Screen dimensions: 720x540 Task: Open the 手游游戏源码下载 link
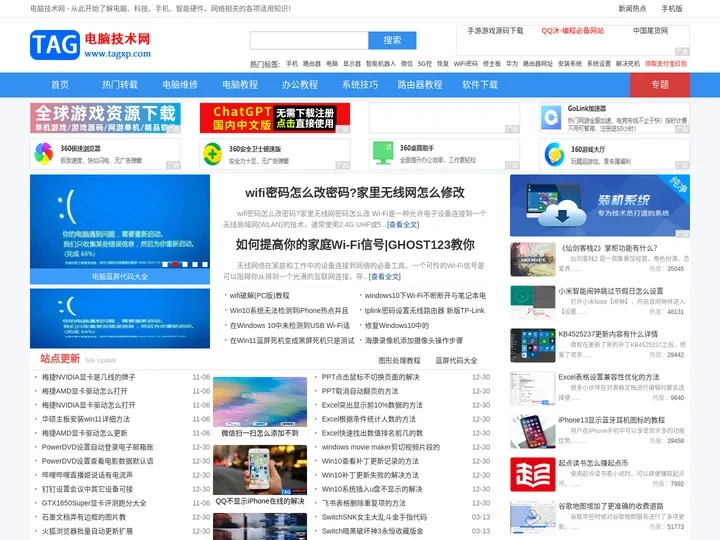(x=495, y=31)
